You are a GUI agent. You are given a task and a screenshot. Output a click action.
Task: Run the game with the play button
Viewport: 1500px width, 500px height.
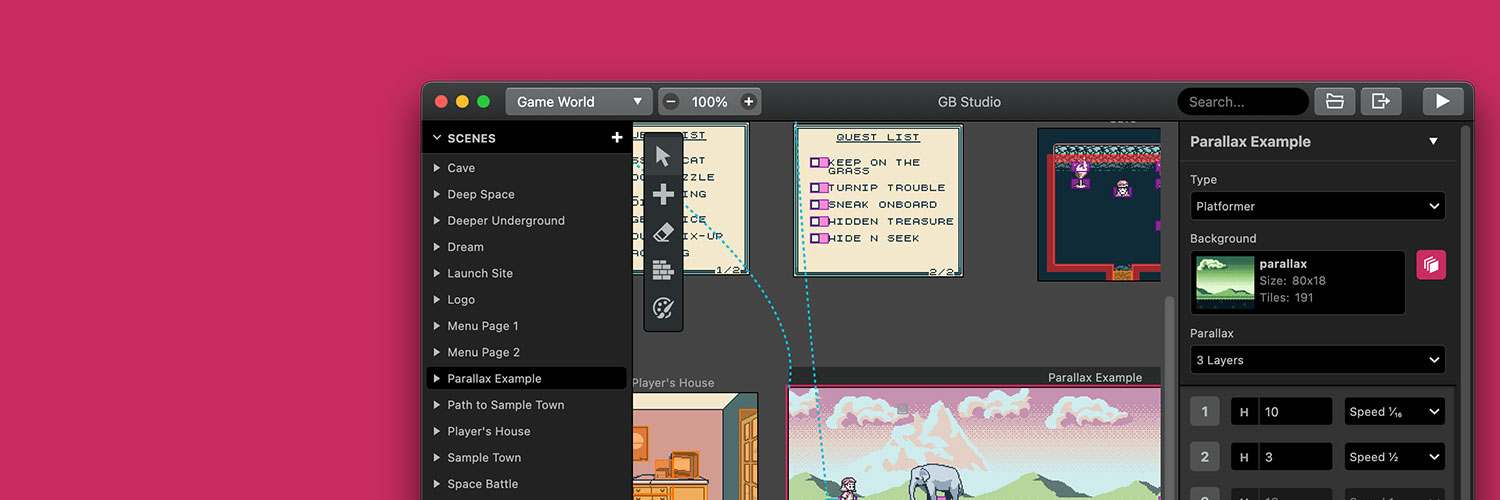[x=1443, y=101]
